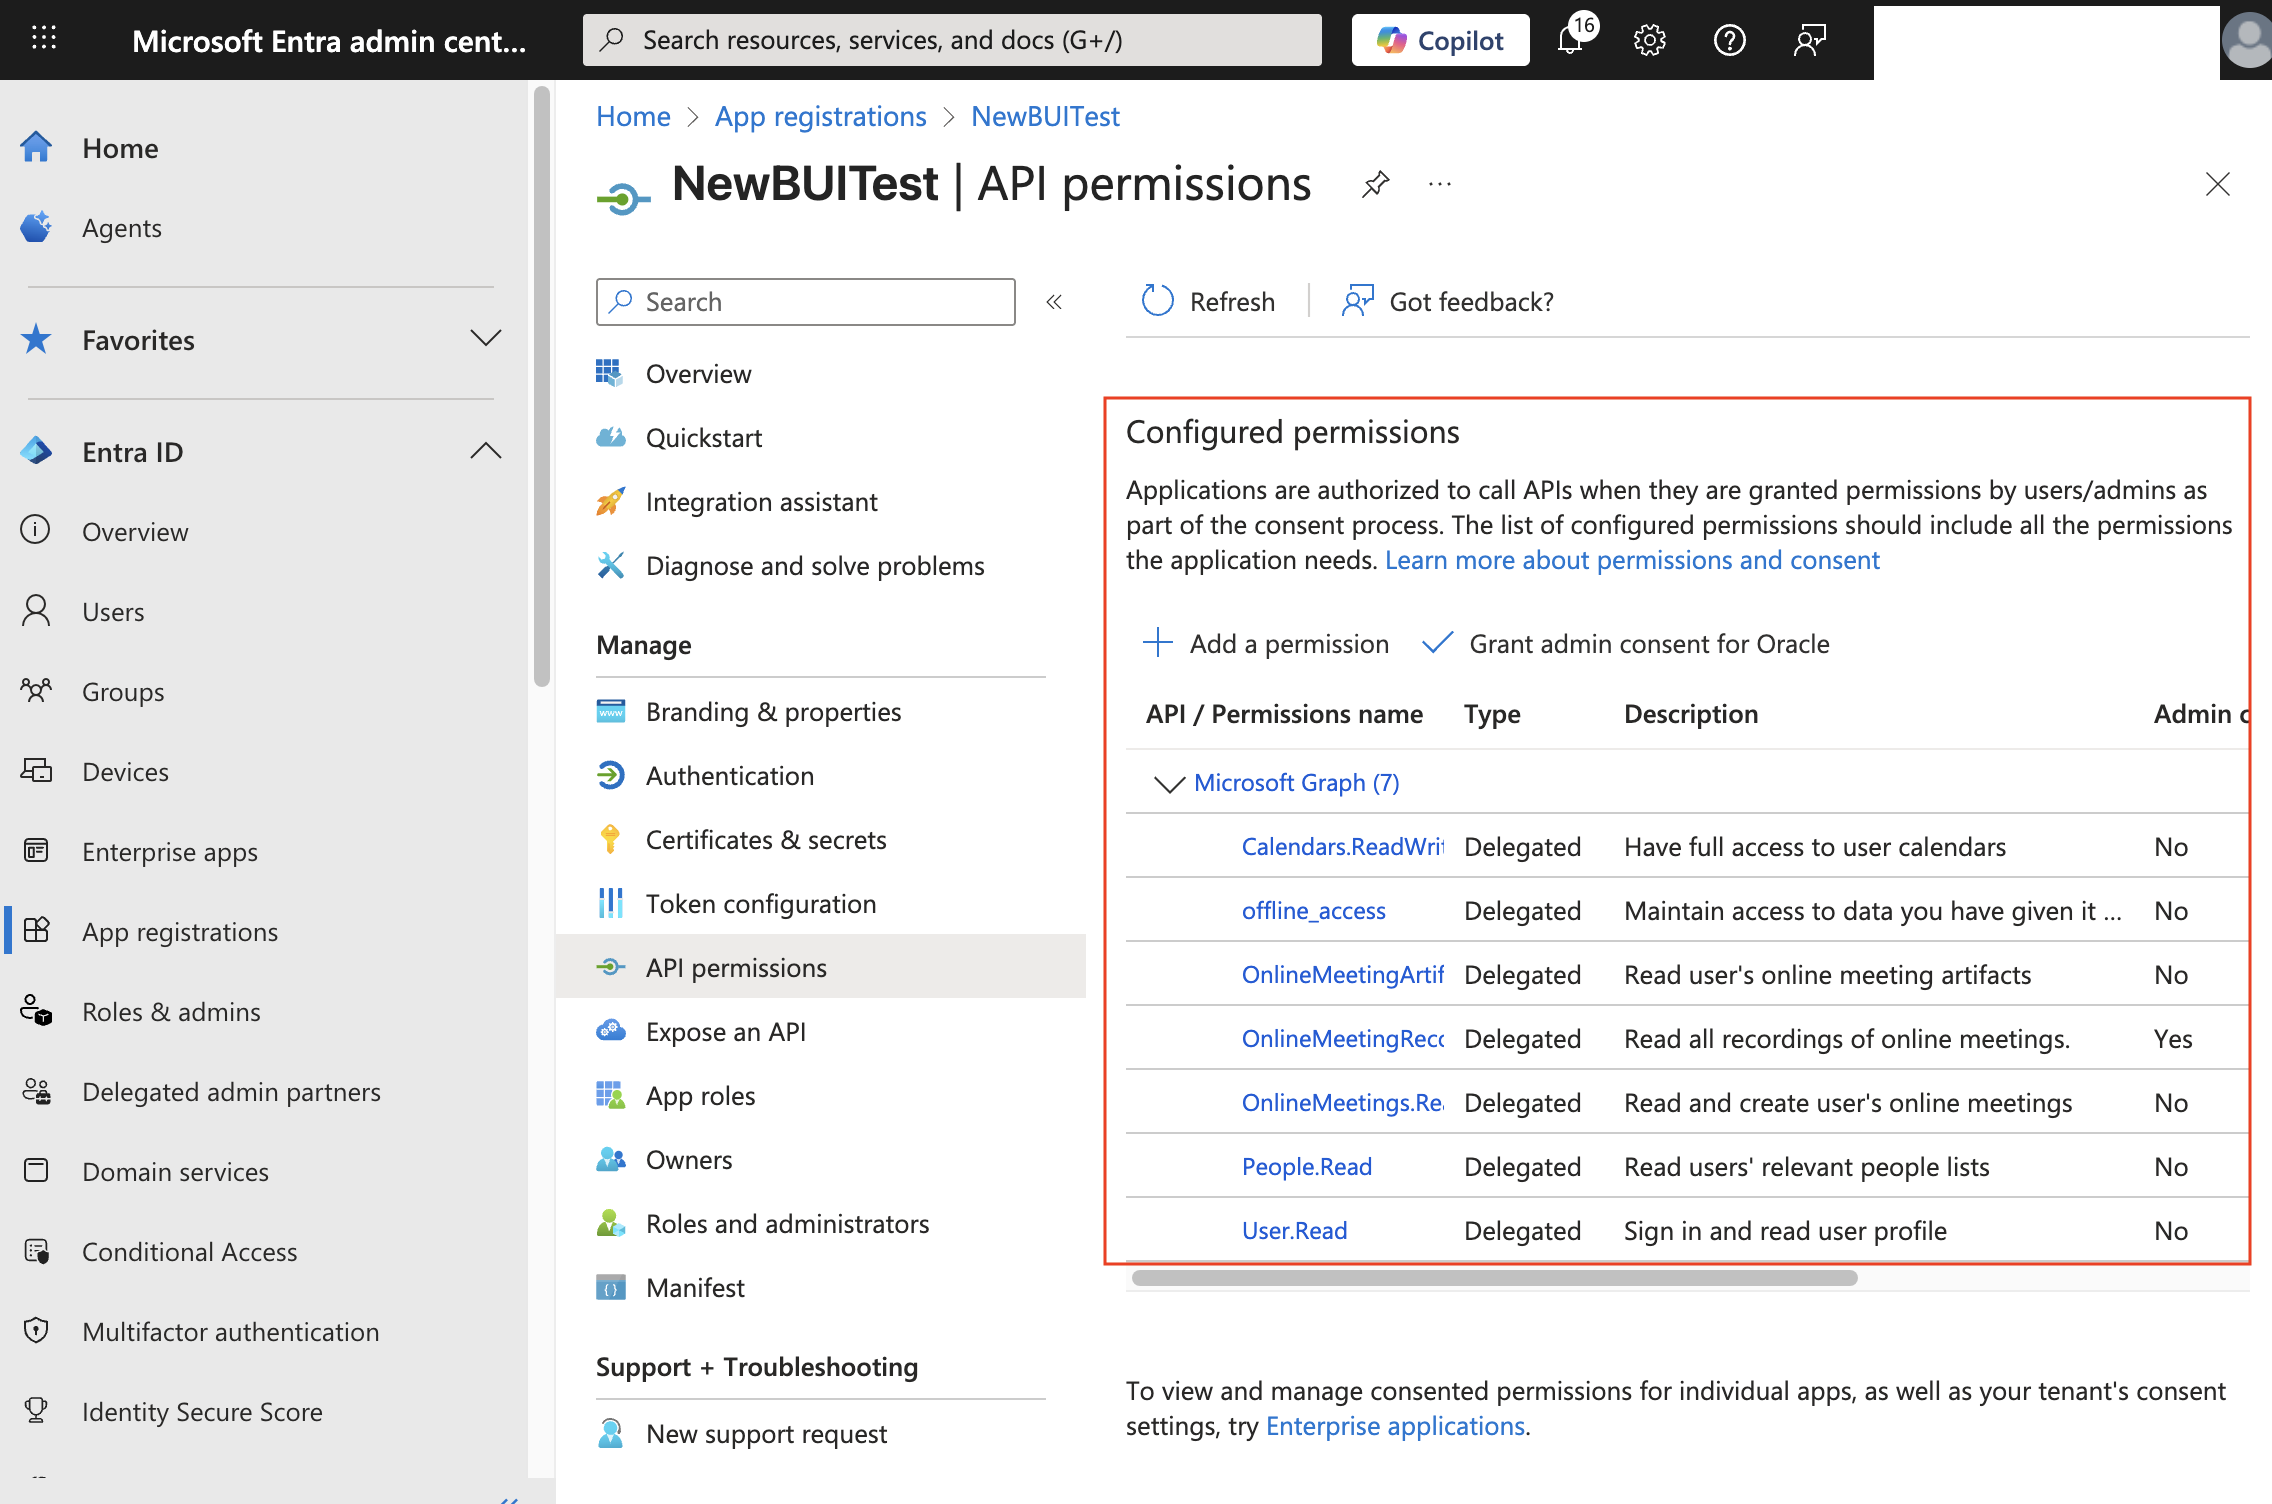Select Expose an API in Manage menu

click(x=725, y=1032)
